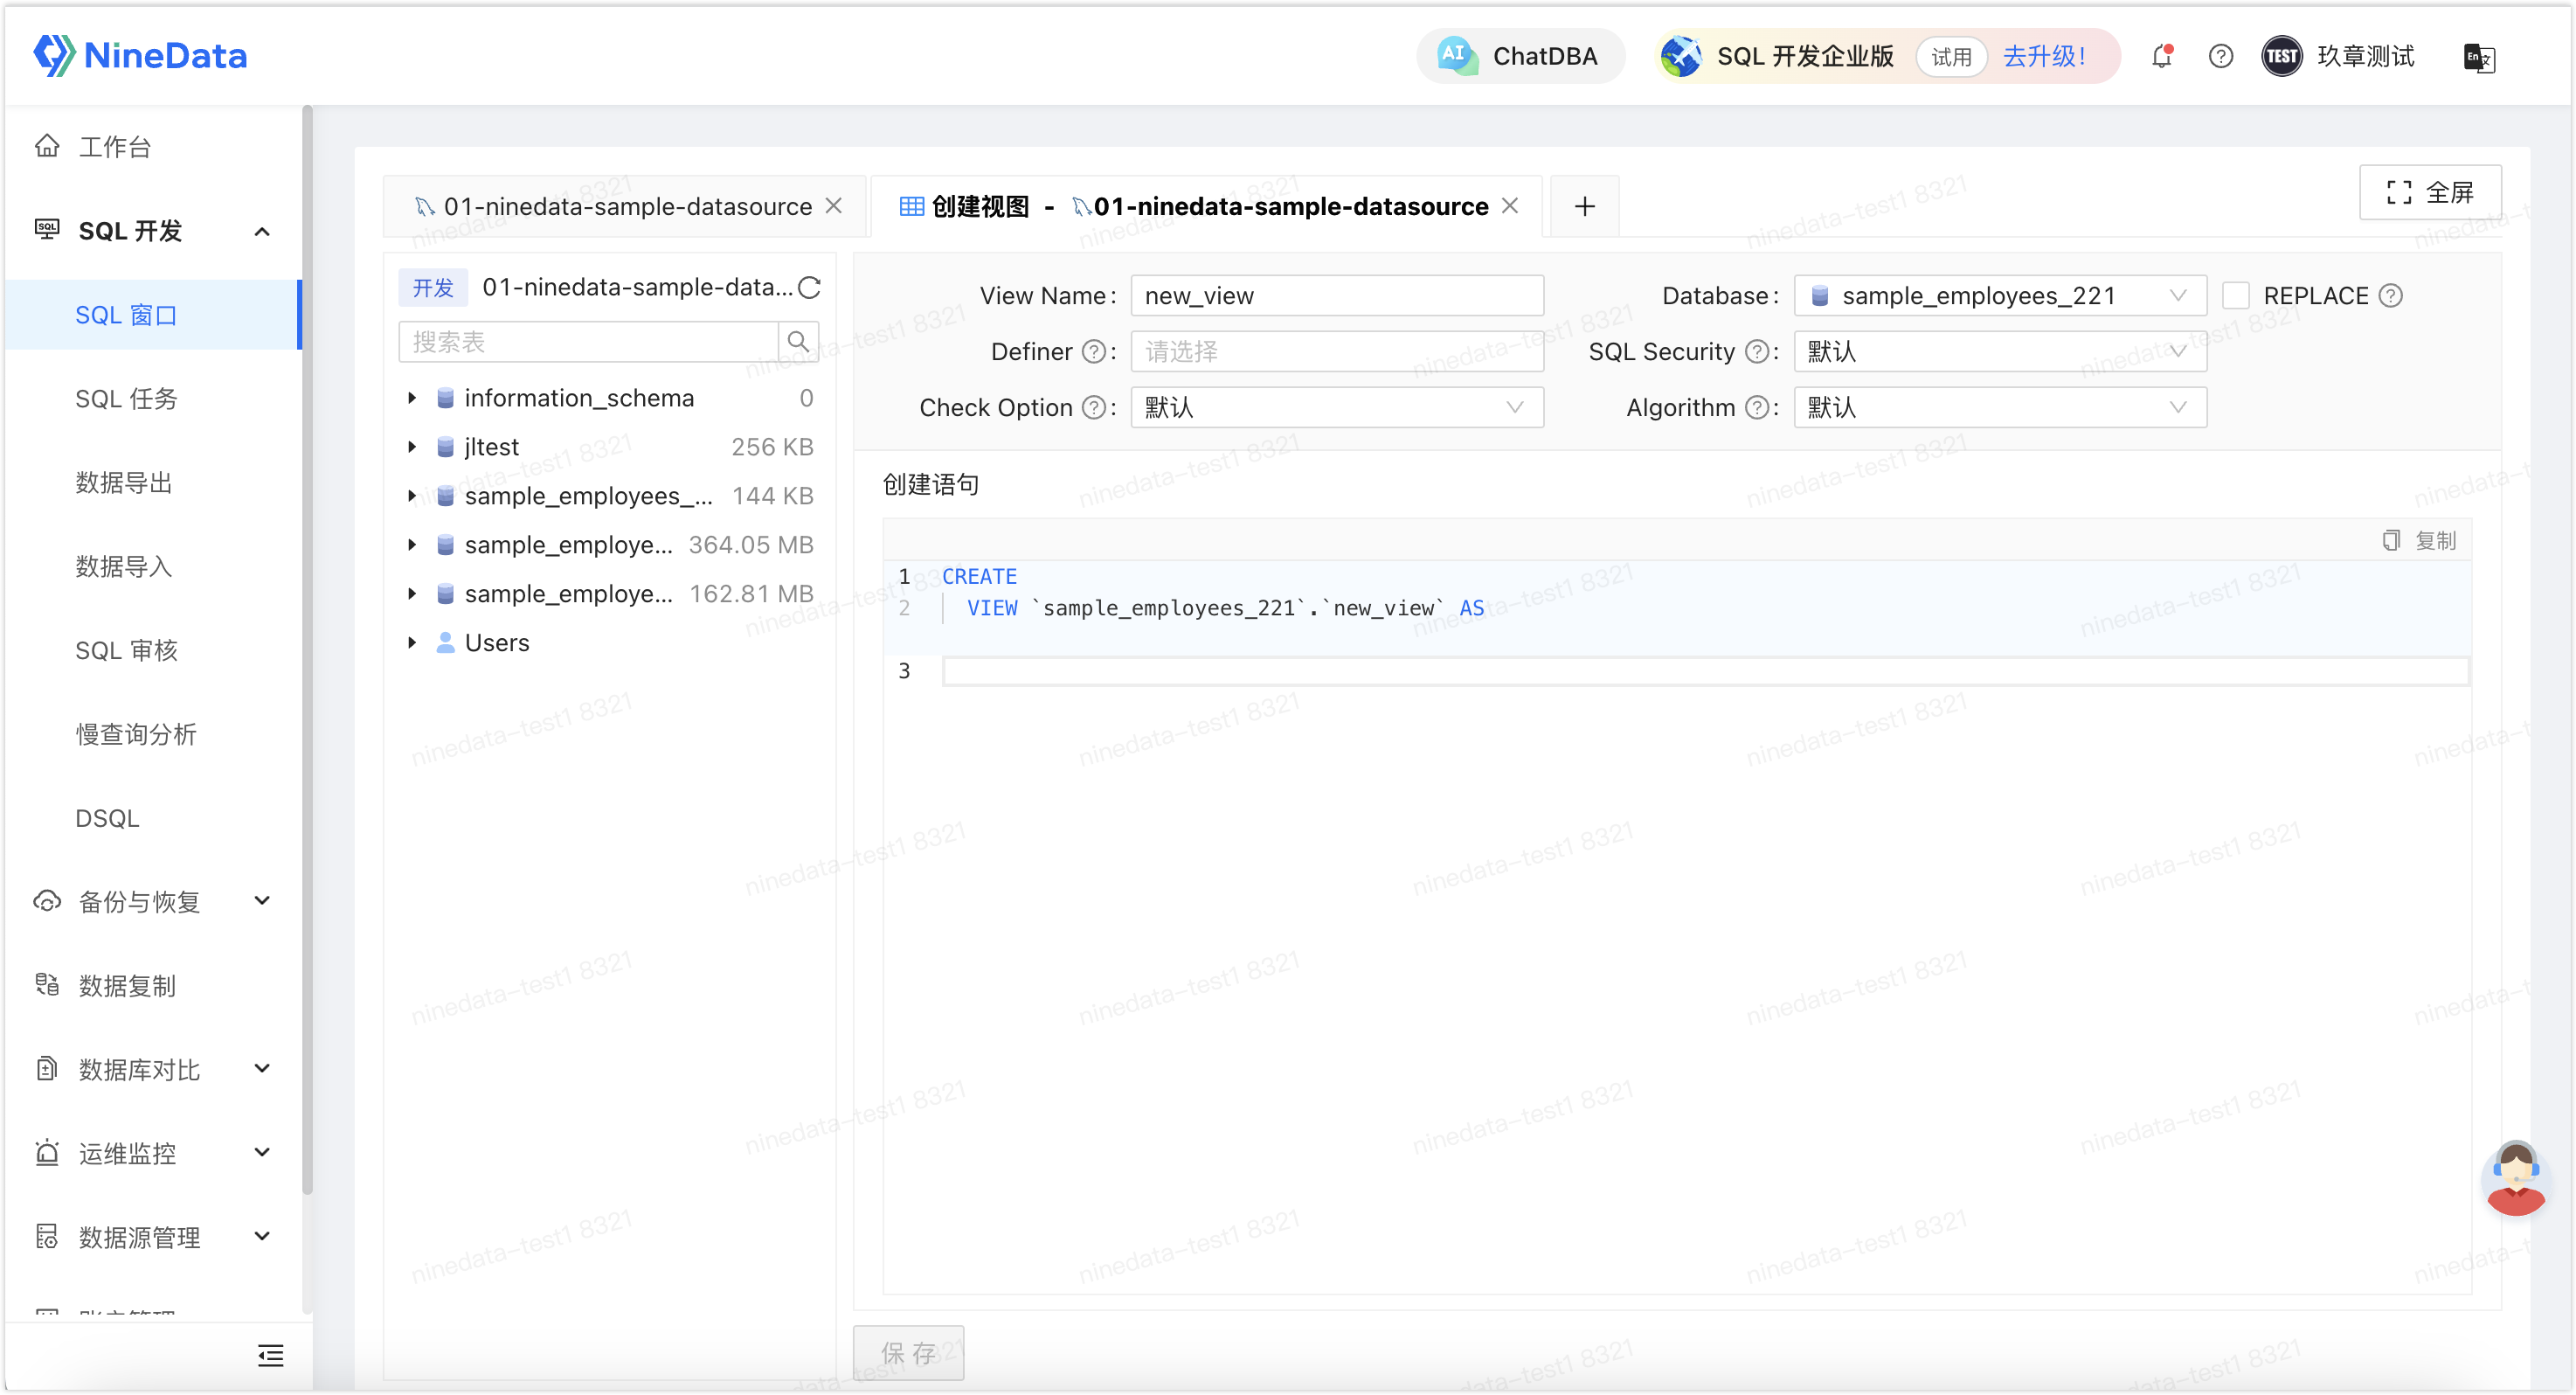
Task: Collapse the sidebar with fold icon
Action: click(x=270, y=1356)
